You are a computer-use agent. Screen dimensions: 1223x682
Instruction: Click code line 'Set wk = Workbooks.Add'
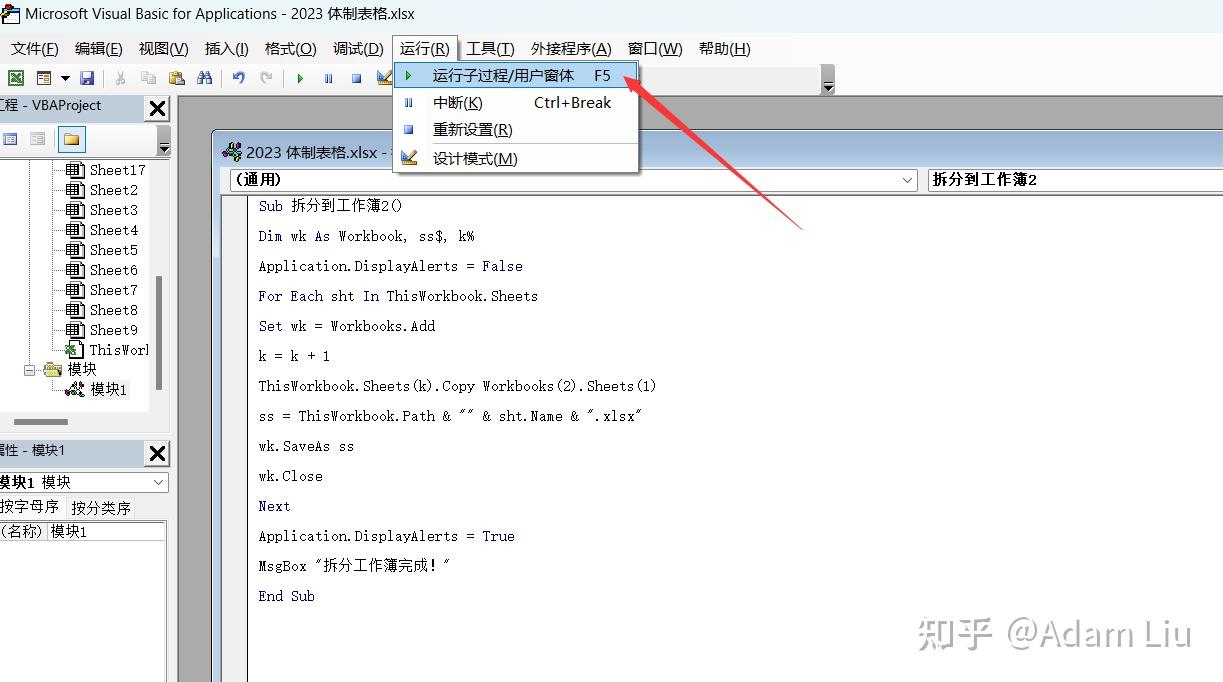click(x=347, y=326)
